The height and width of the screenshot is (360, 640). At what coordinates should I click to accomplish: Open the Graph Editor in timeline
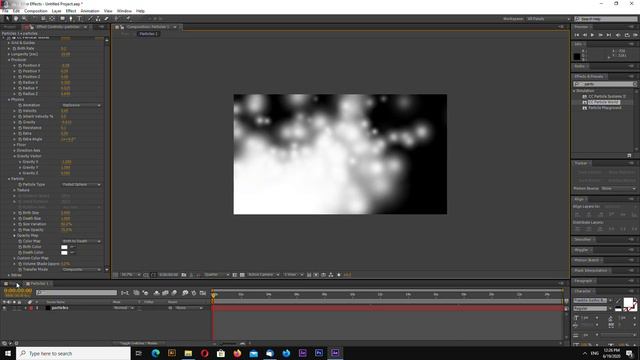click(203, 293)
